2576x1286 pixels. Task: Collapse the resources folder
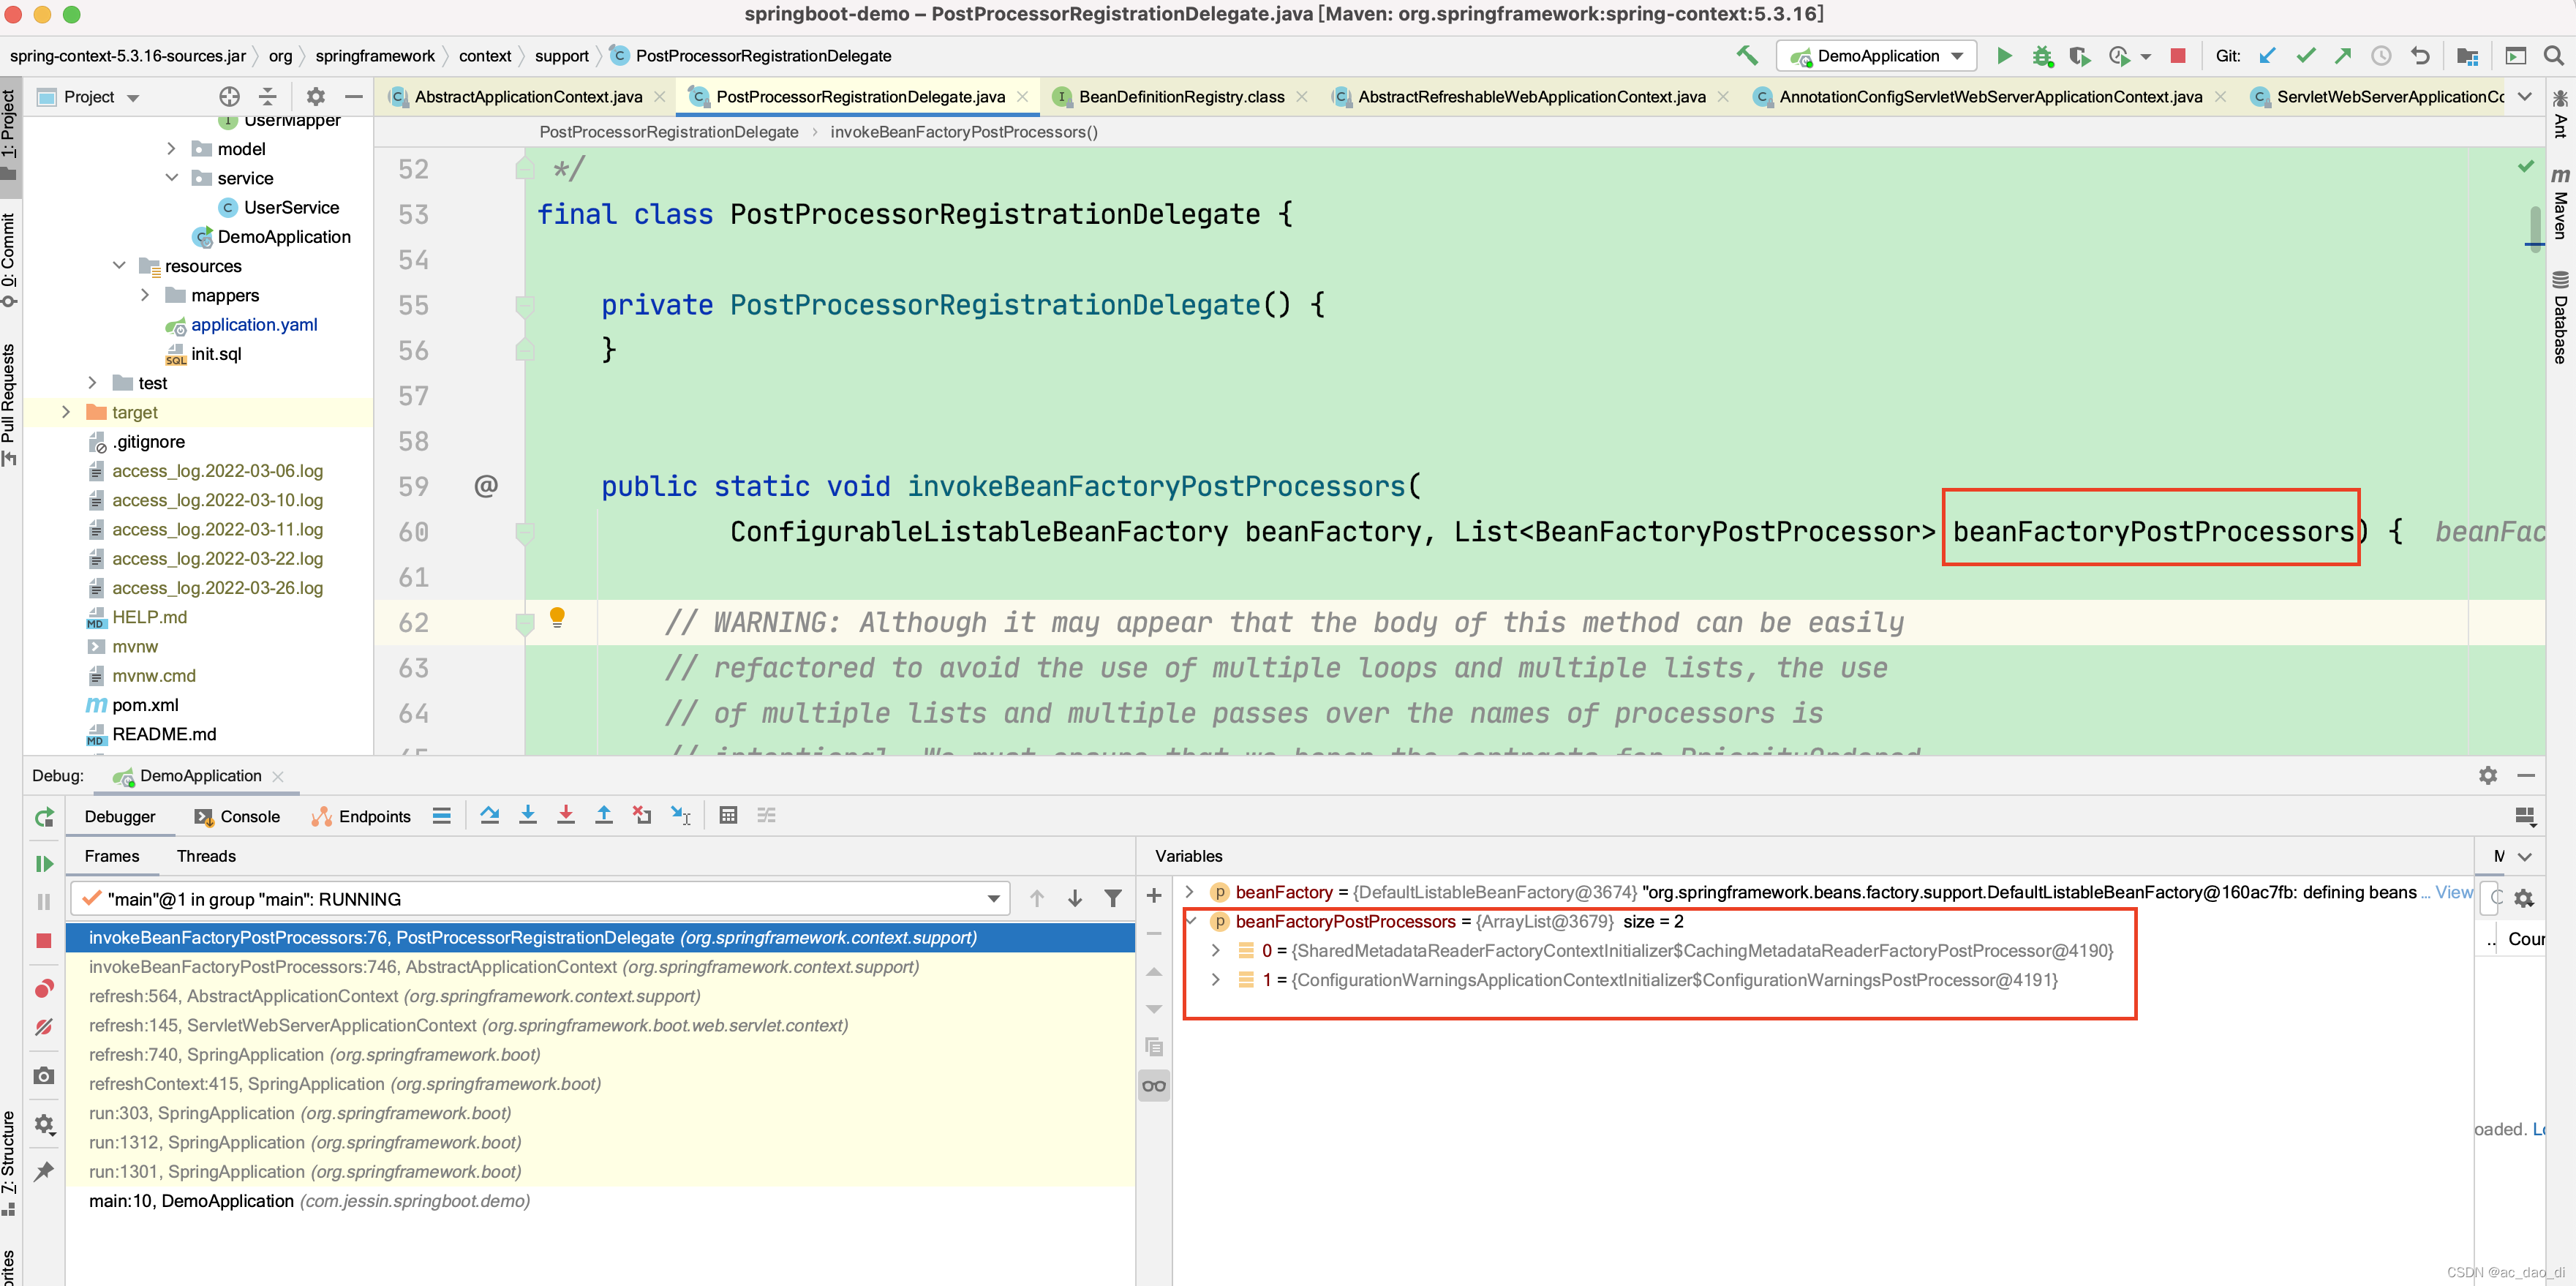119,266
